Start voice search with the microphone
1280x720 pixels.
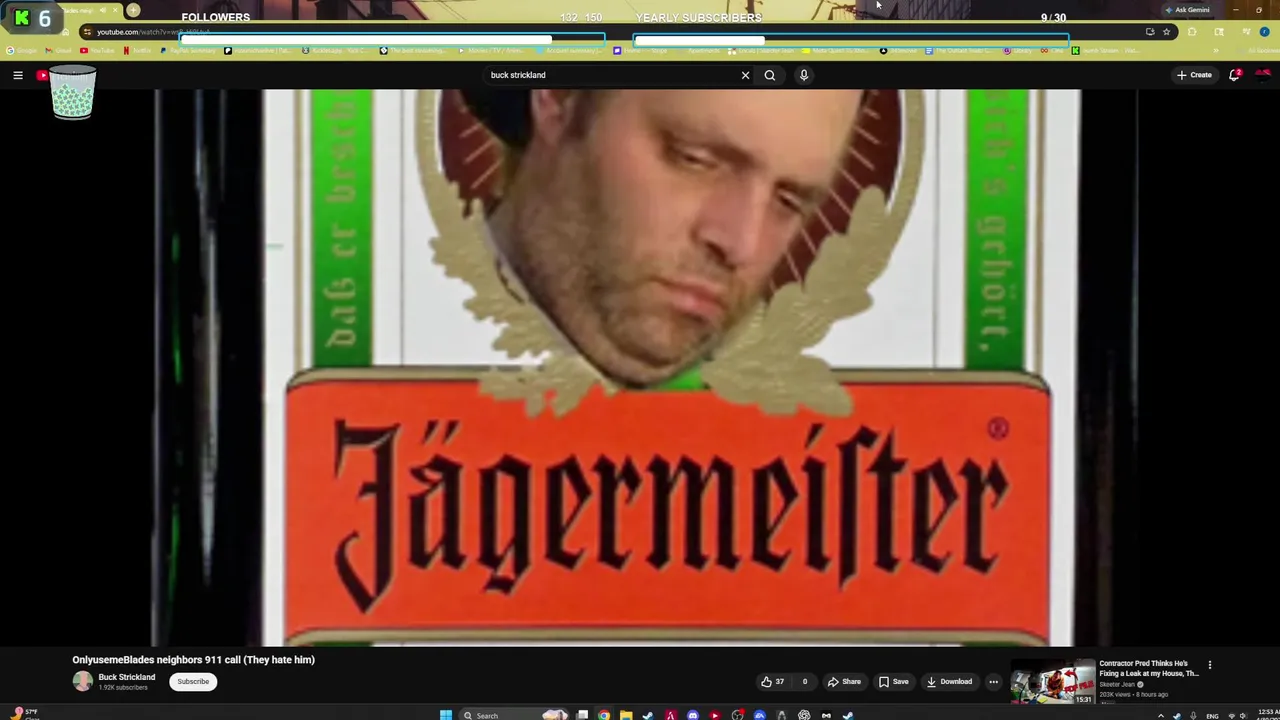pyautogui.click(x=804, y=75)
